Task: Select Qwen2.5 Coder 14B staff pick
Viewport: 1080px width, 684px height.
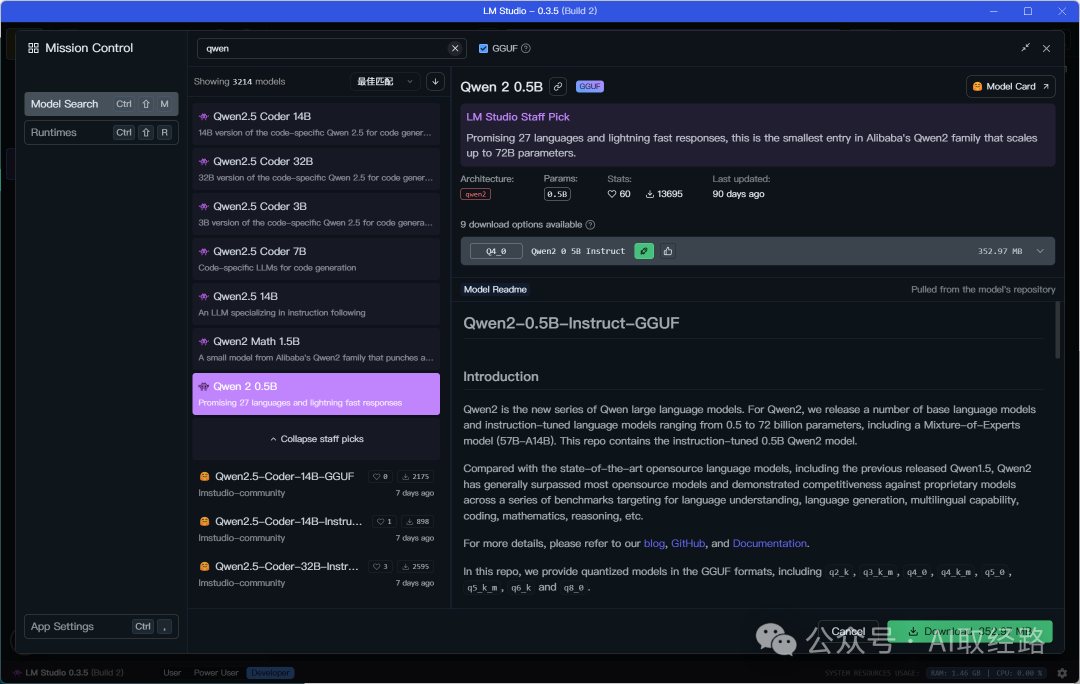Action: (x=315, y=124)
